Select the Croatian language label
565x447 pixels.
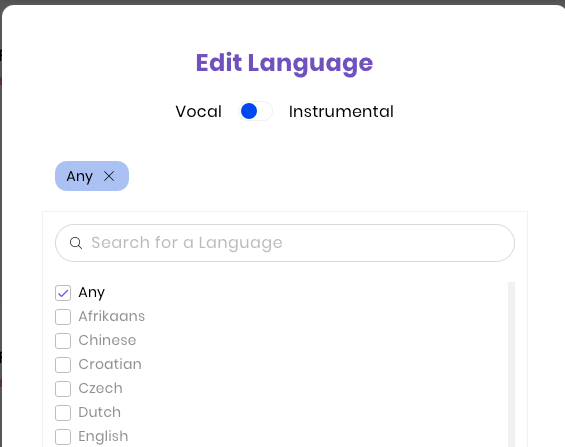coord(110,364)
